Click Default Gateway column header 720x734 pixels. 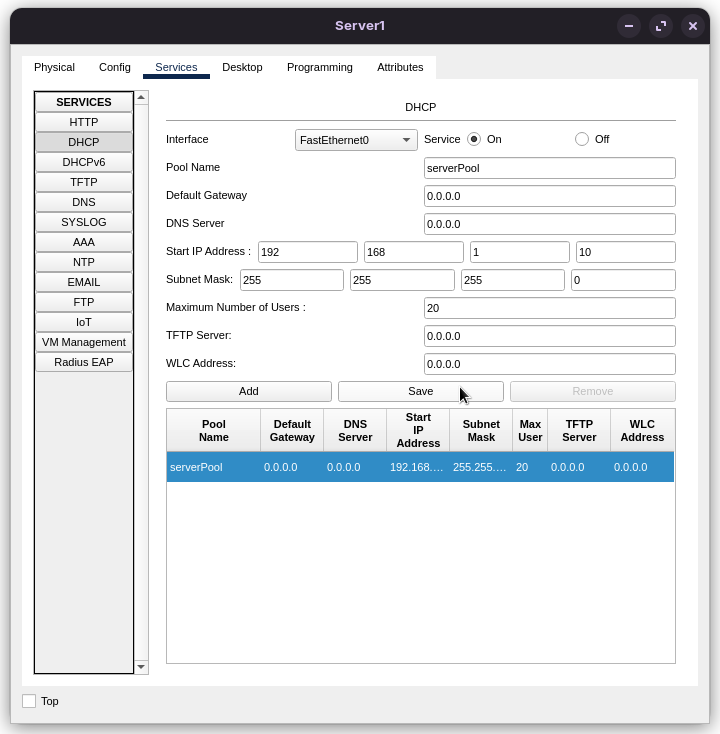[x=292, y=431]
